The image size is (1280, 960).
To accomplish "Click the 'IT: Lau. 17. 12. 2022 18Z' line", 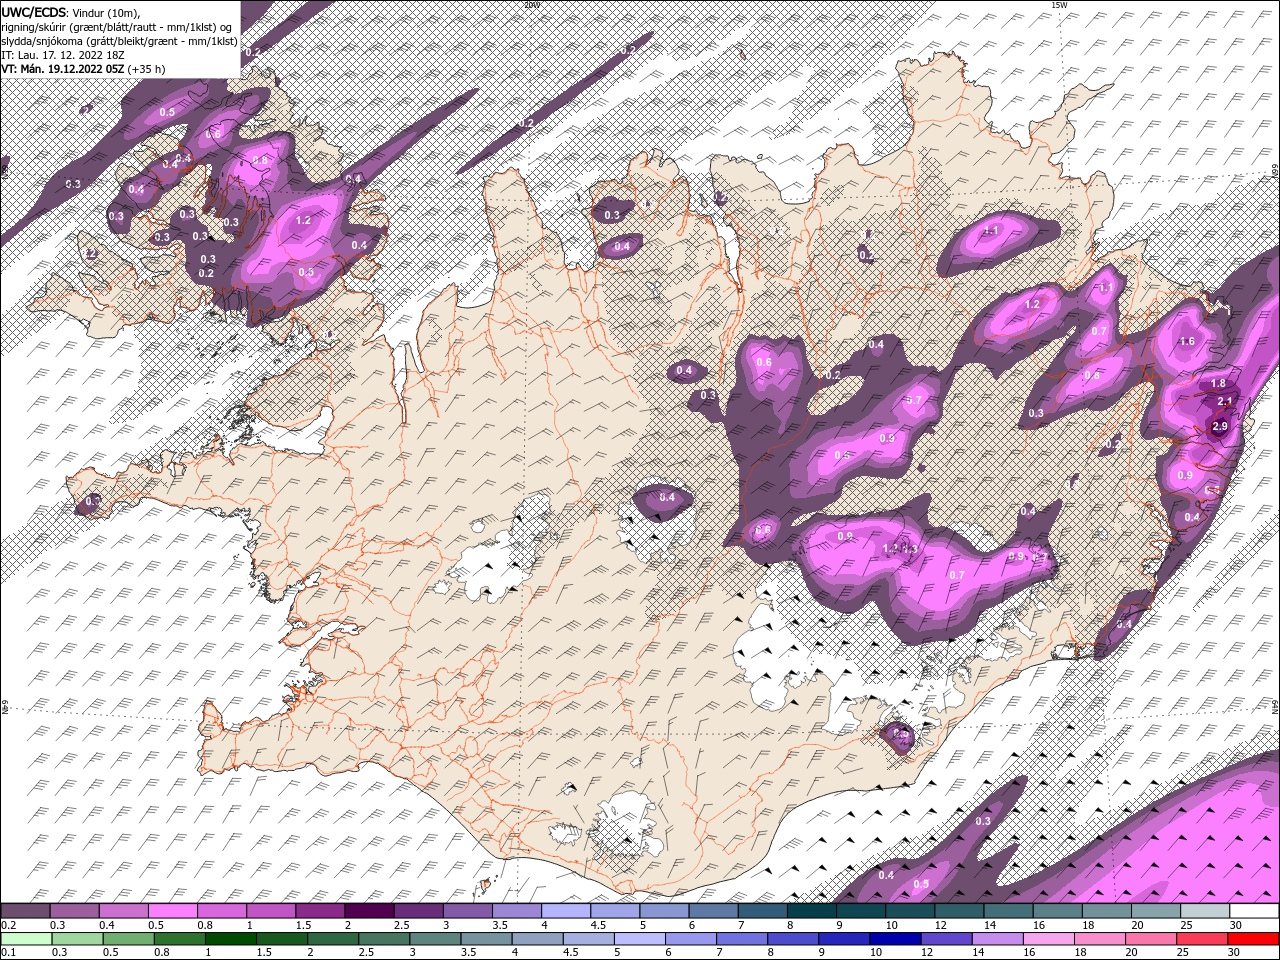I will pos(61,55).
